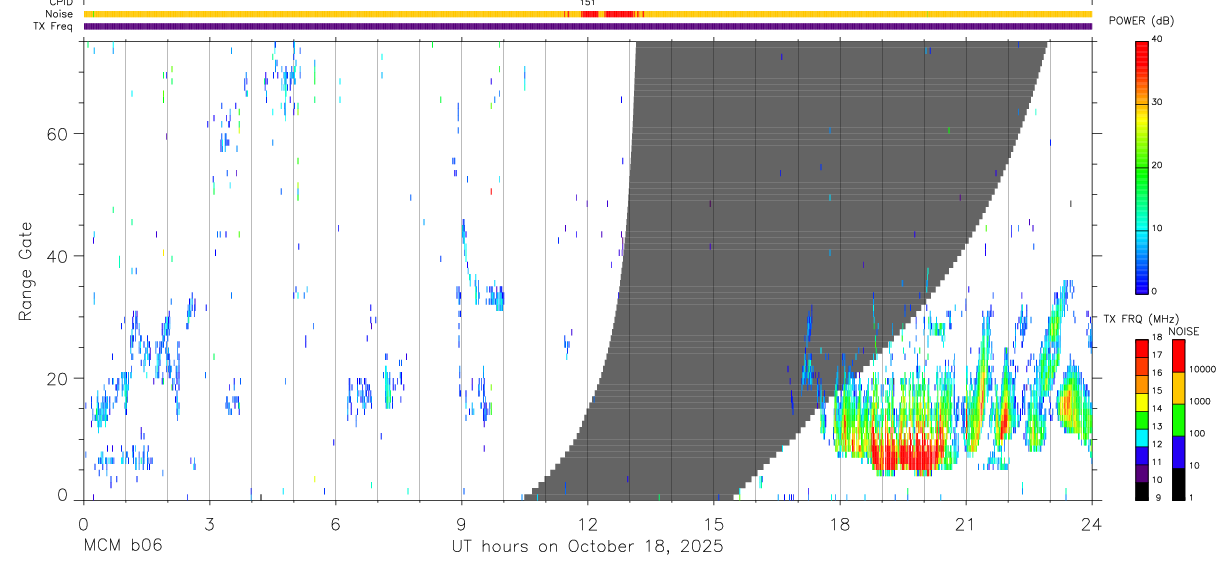
Task: Click the 12 hour tick on UT axis
Action: click(588, 524)
